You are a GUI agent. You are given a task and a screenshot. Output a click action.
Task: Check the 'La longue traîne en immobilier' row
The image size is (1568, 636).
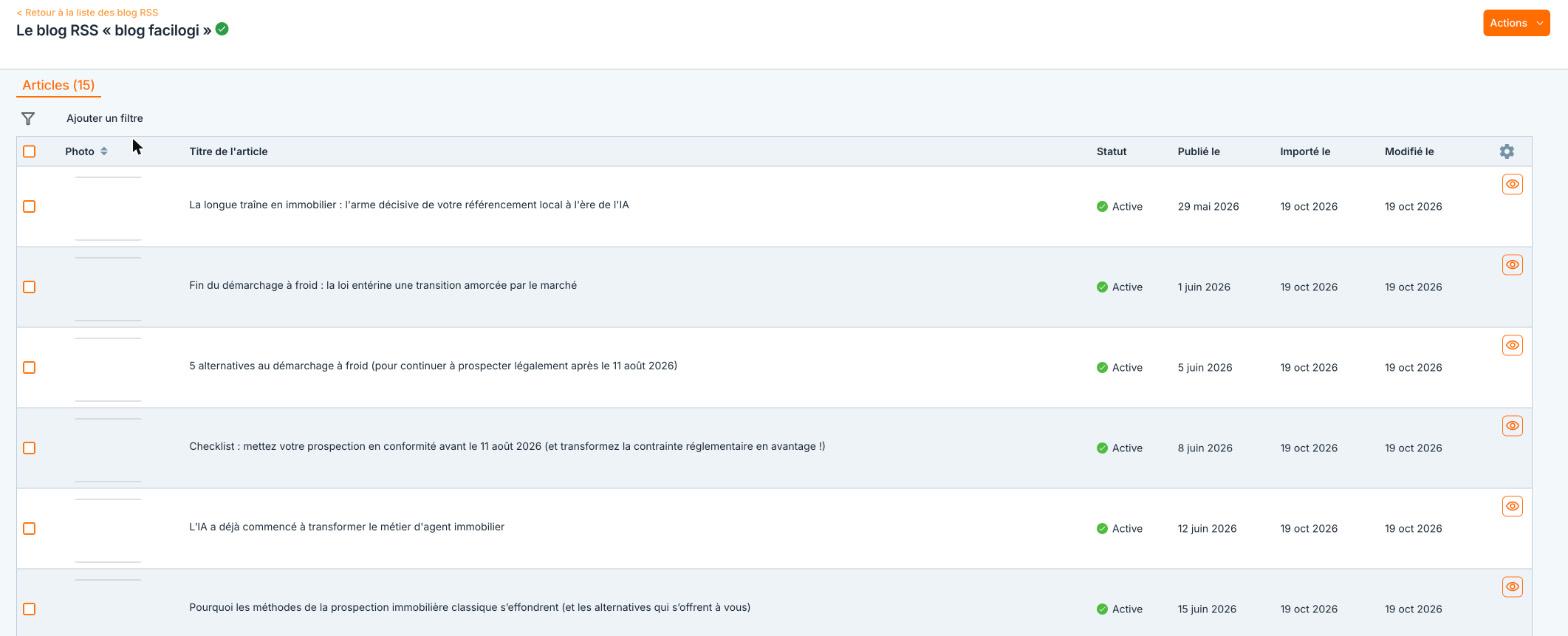[29, 207]
